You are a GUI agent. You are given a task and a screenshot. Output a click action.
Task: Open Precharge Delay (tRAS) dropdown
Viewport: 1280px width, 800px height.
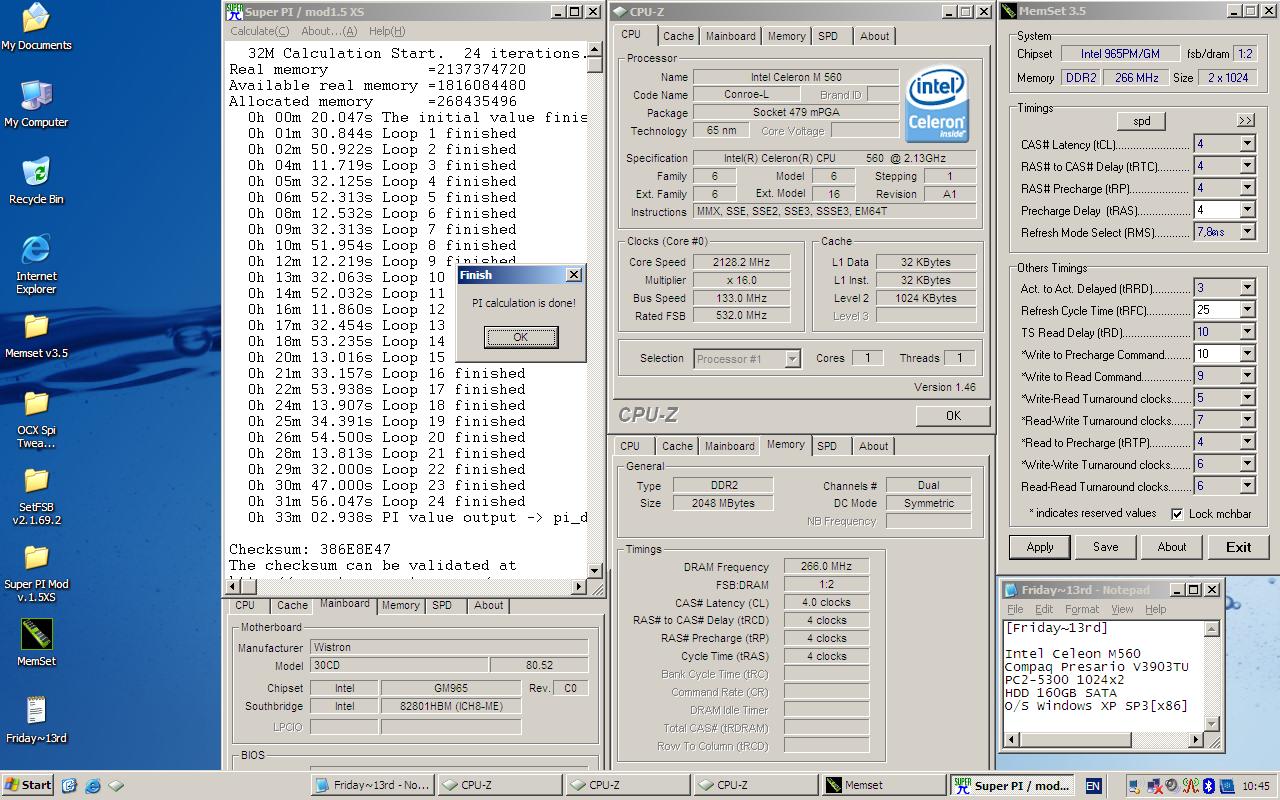1247,210
